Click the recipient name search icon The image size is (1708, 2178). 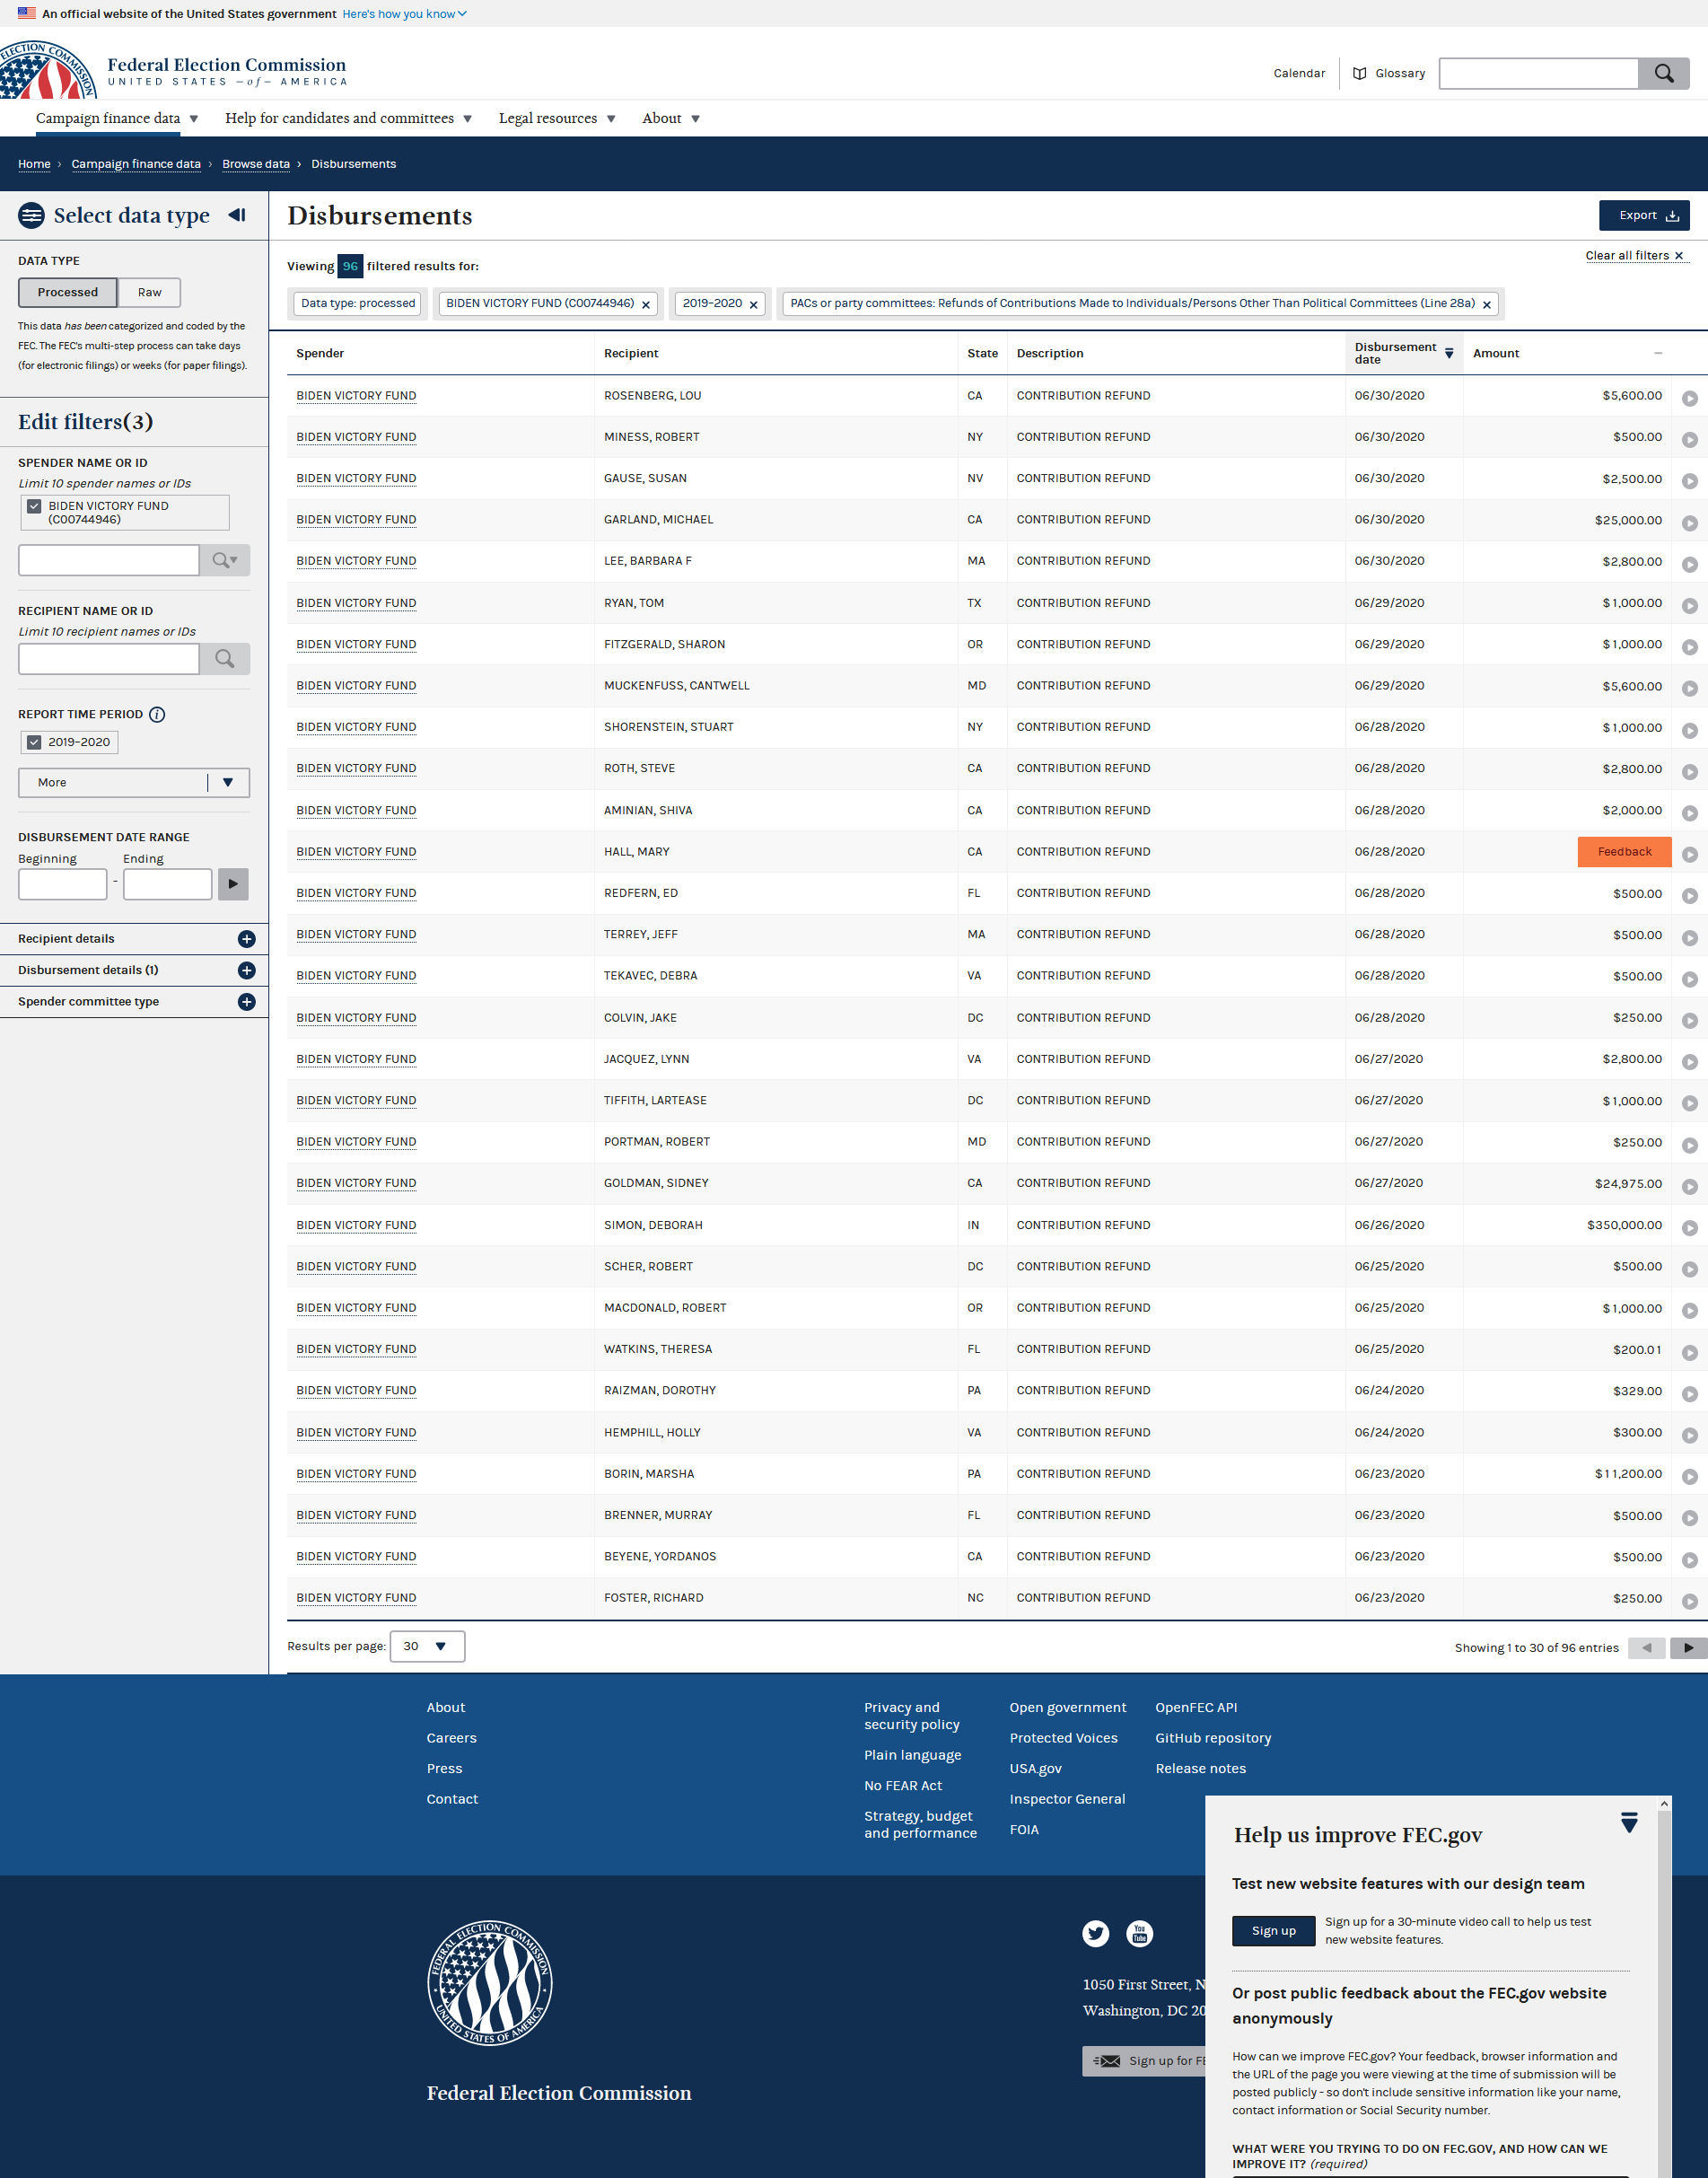point(225,659)
